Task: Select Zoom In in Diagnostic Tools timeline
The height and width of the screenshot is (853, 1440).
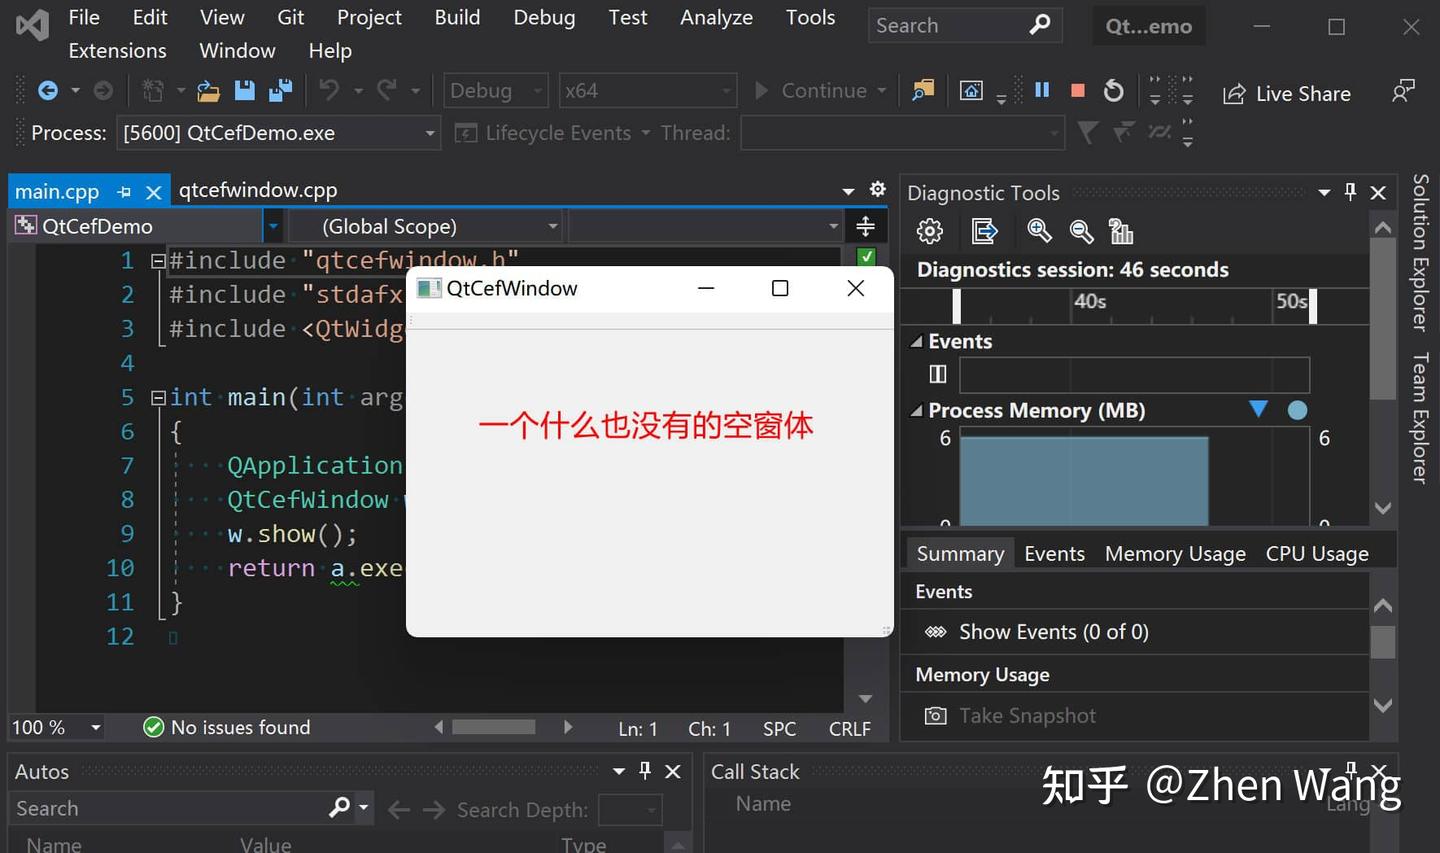Action: tap(1039, 231)
